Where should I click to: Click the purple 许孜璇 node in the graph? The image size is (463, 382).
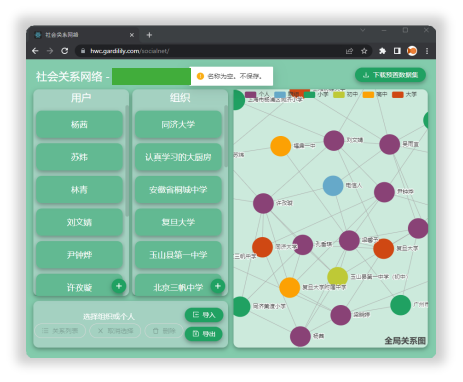[263, 203]
